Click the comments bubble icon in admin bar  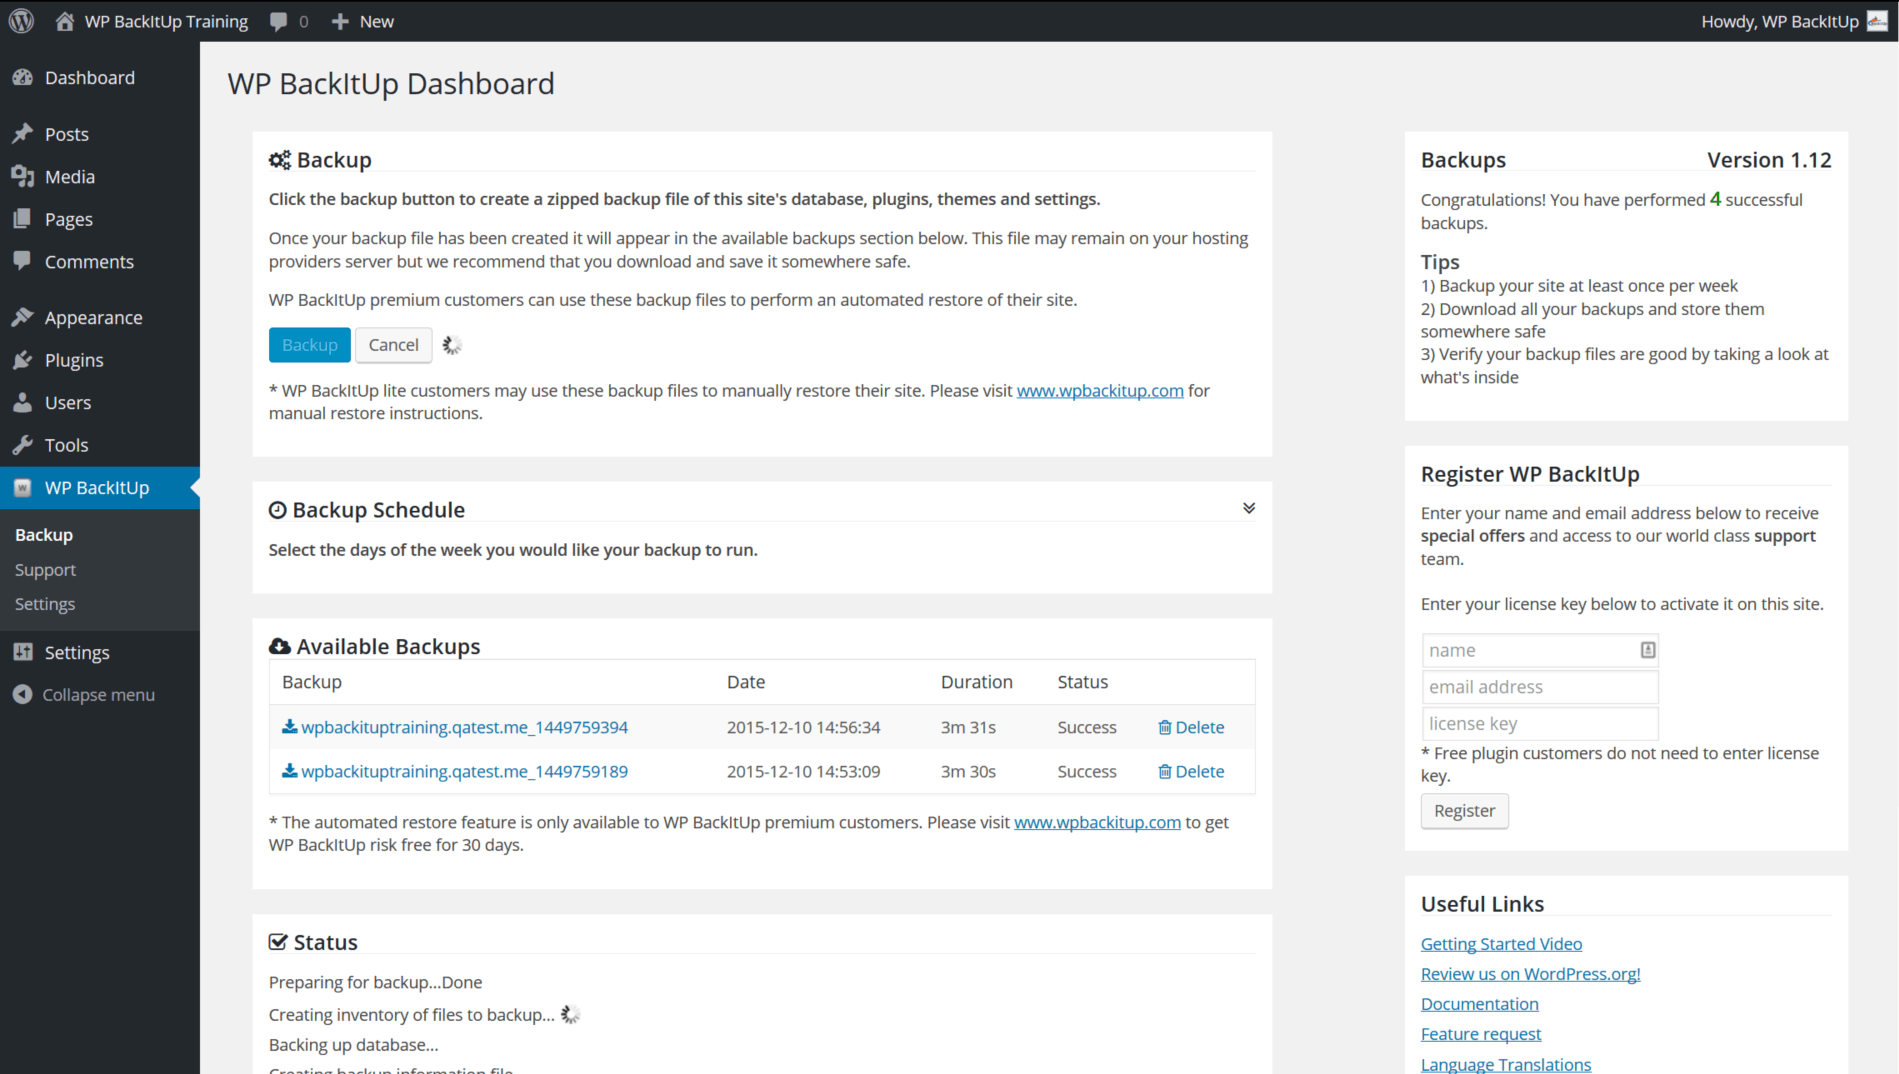279,21
